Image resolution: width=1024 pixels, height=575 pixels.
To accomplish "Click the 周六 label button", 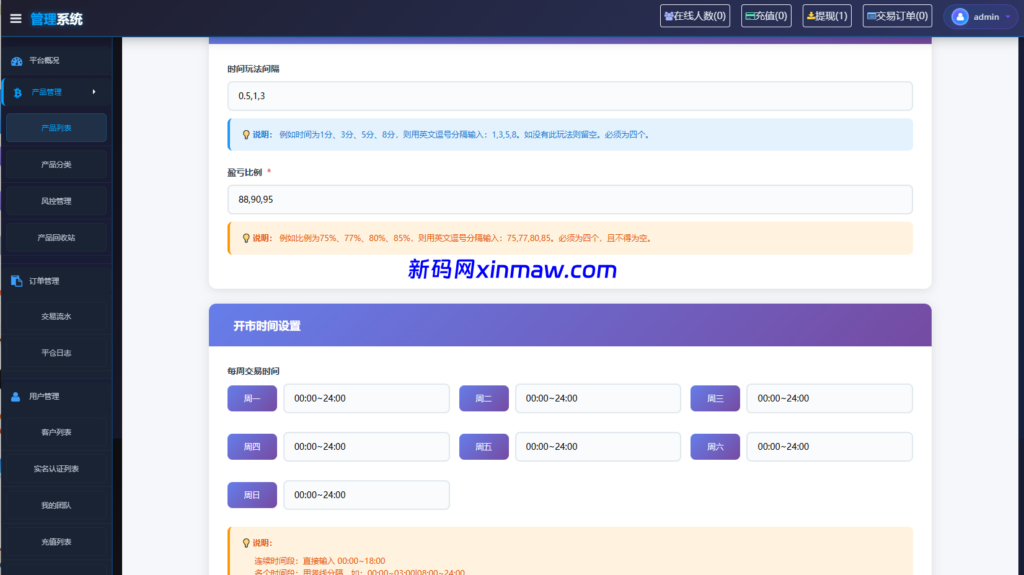I will point(715,447).
